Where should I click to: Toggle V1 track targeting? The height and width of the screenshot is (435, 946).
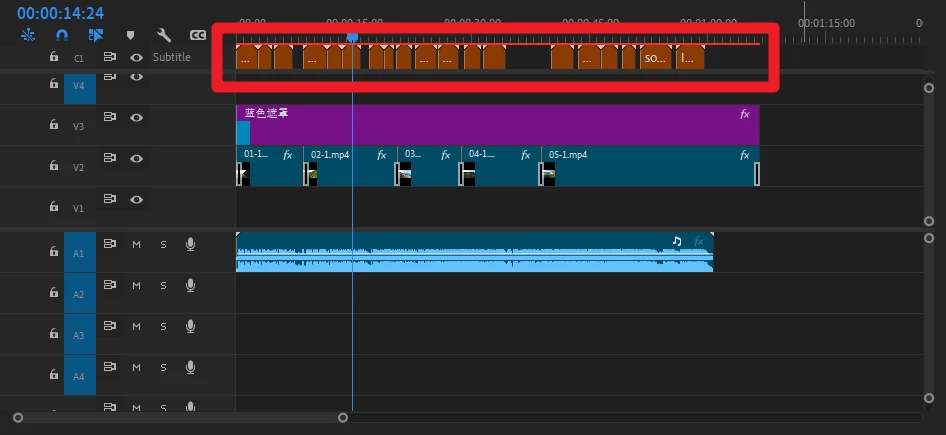(x=80, y=208)
